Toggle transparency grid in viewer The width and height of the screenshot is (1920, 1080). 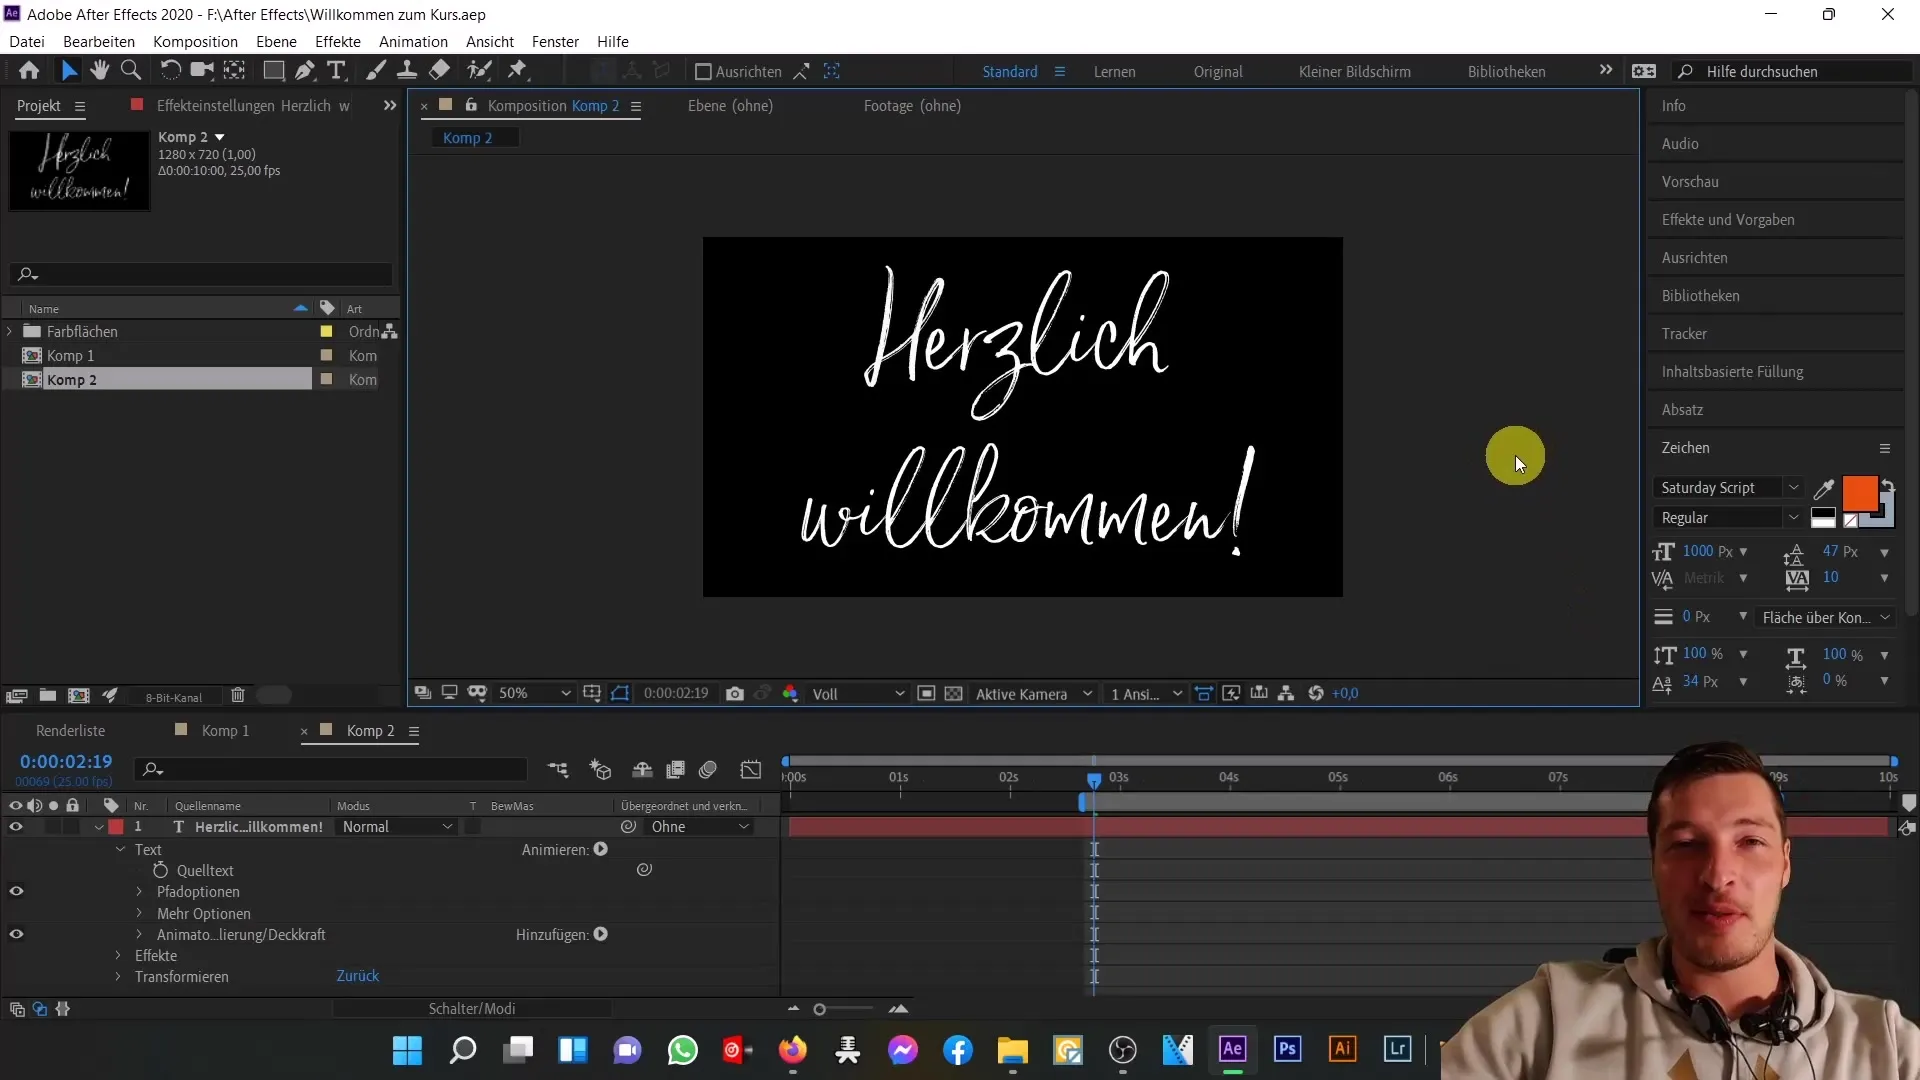[x=954, y=693]
